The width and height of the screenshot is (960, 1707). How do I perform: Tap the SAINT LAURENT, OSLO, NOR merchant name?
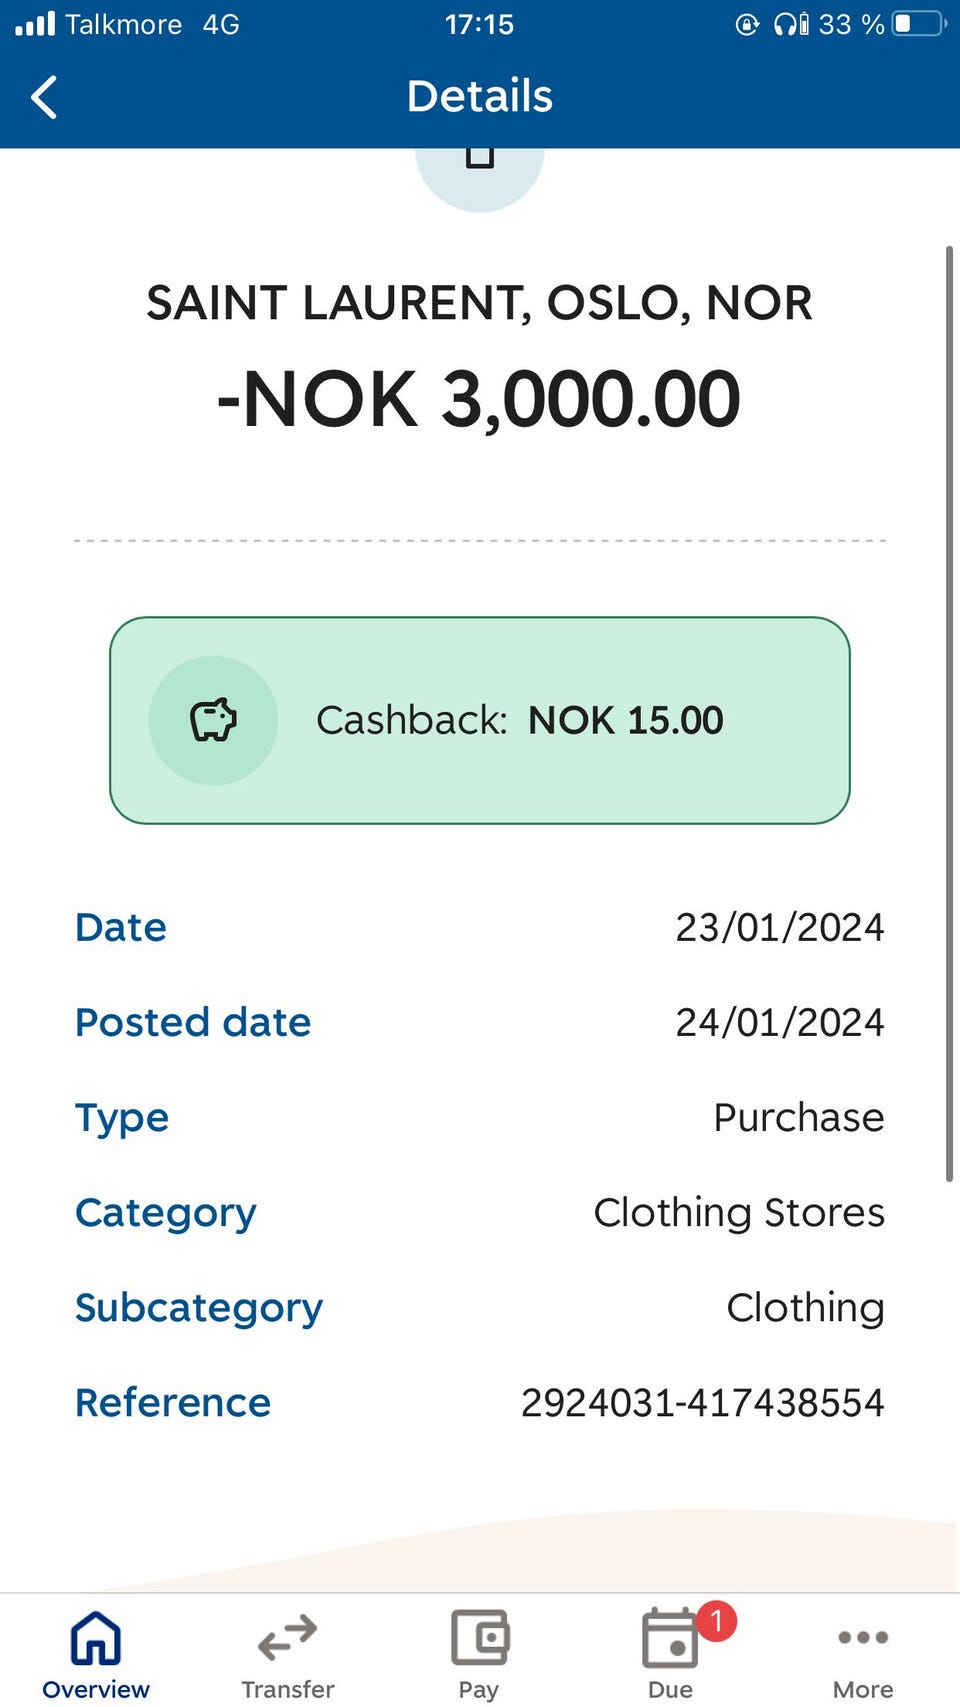coord(480,303)
